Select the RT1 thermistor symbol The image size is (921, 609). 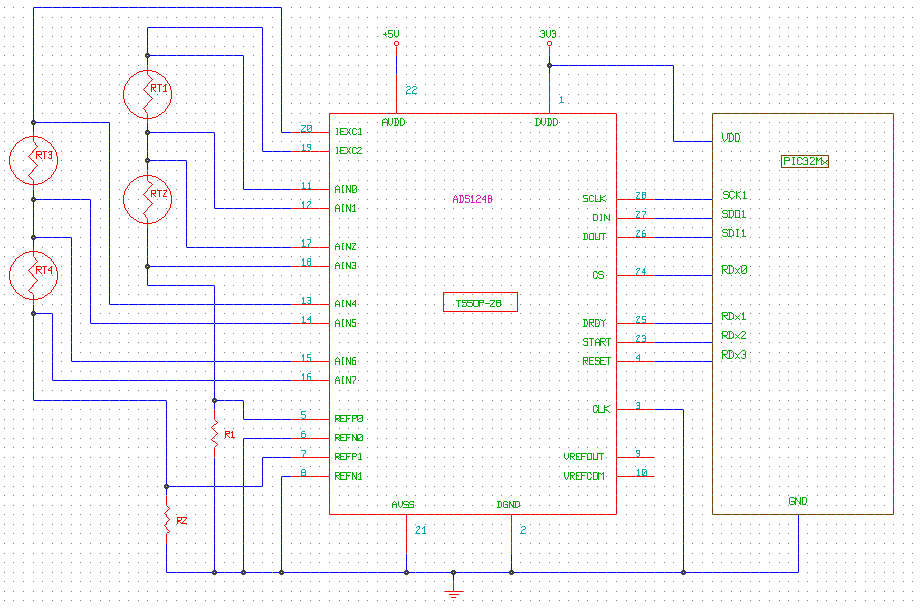click(147, 94)
